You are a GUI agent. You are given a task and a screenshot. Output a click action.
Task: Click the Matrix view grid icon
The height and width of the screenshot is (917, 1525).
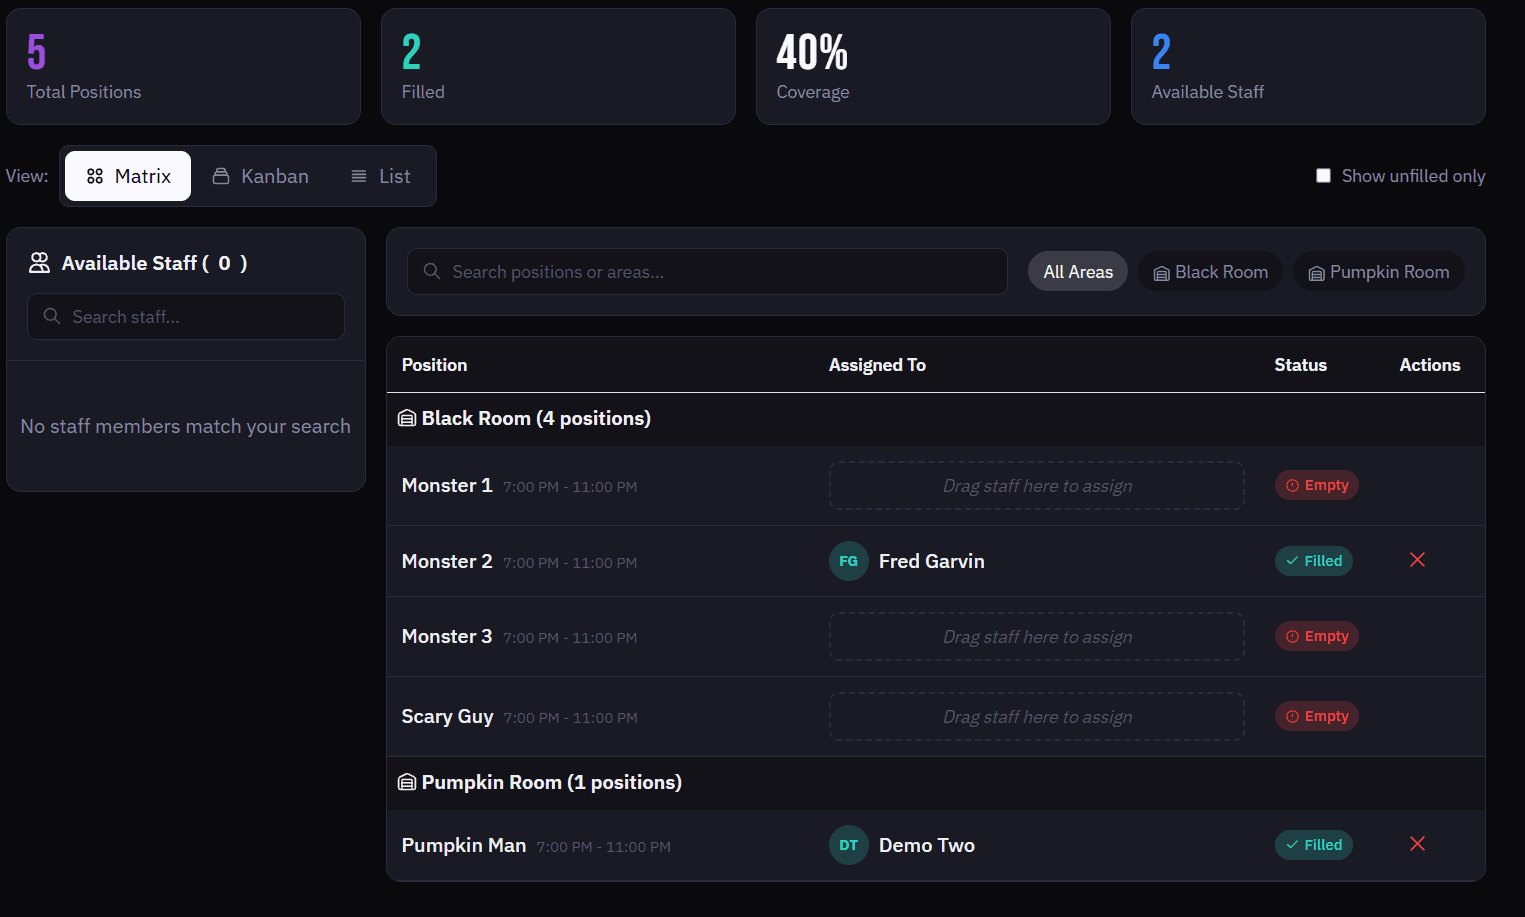(95, 175)
